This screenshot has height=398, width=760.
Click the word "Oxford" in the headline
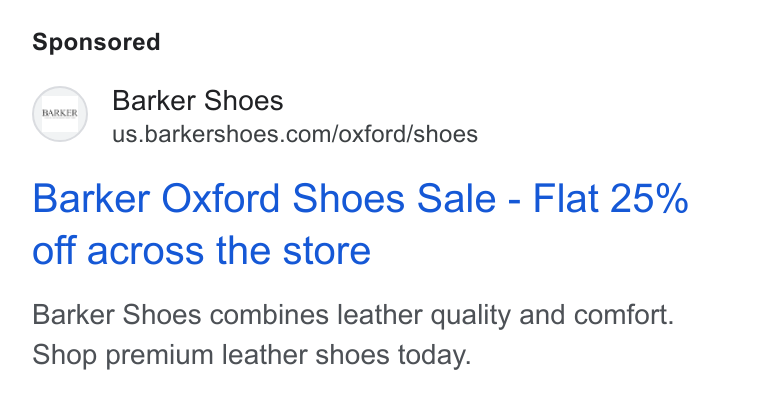[221, 198]
